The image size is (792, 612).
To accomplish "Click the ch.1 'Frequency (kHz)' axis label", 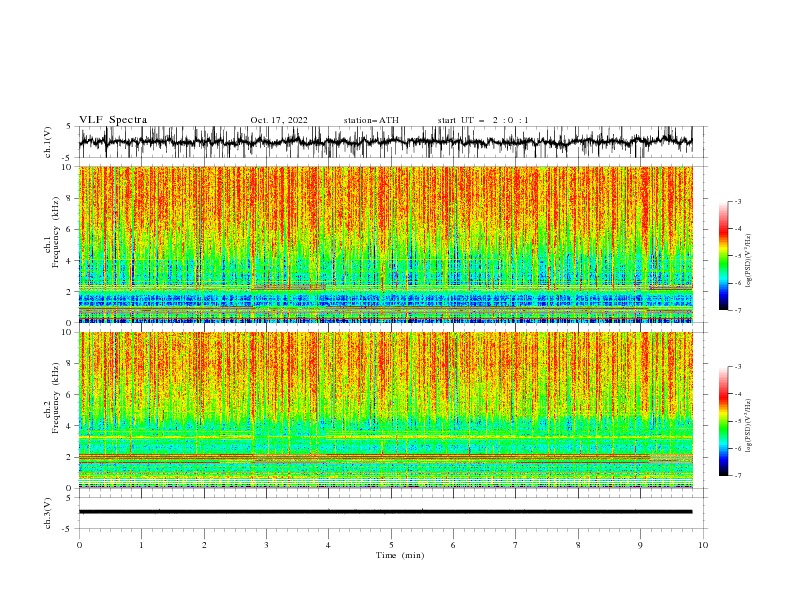I will [x=56, y=232].
